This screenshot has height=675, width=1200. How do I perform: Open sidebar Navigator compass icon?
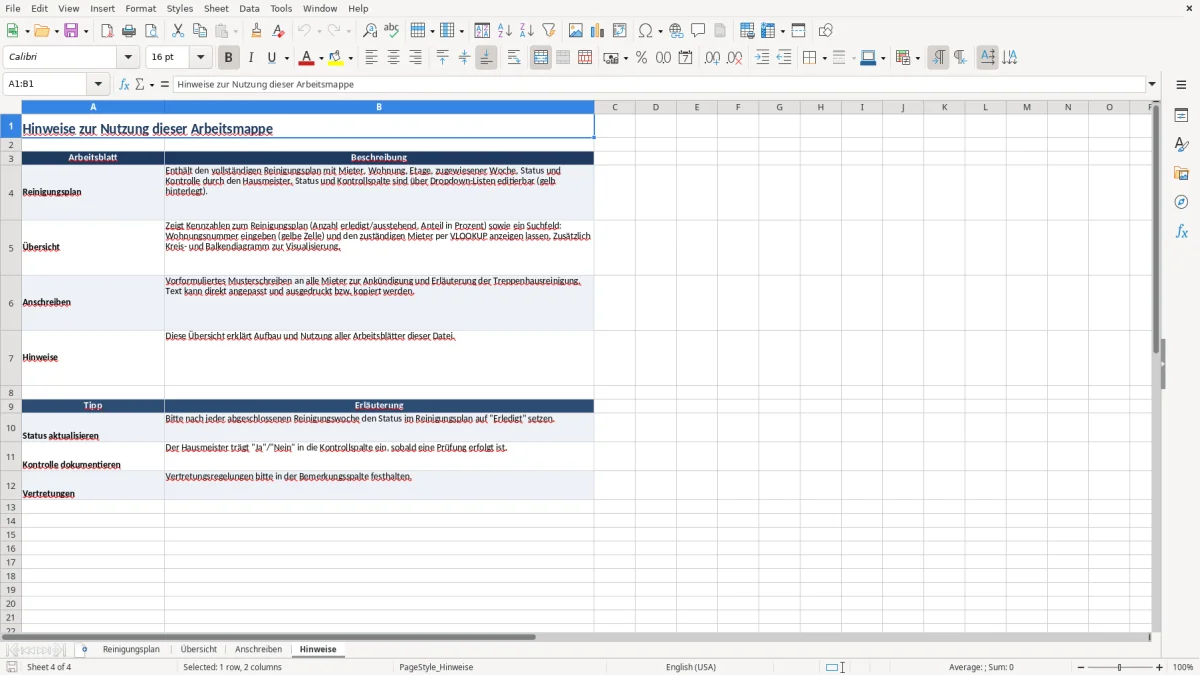pyautogui.click(x=1182, y=203)
